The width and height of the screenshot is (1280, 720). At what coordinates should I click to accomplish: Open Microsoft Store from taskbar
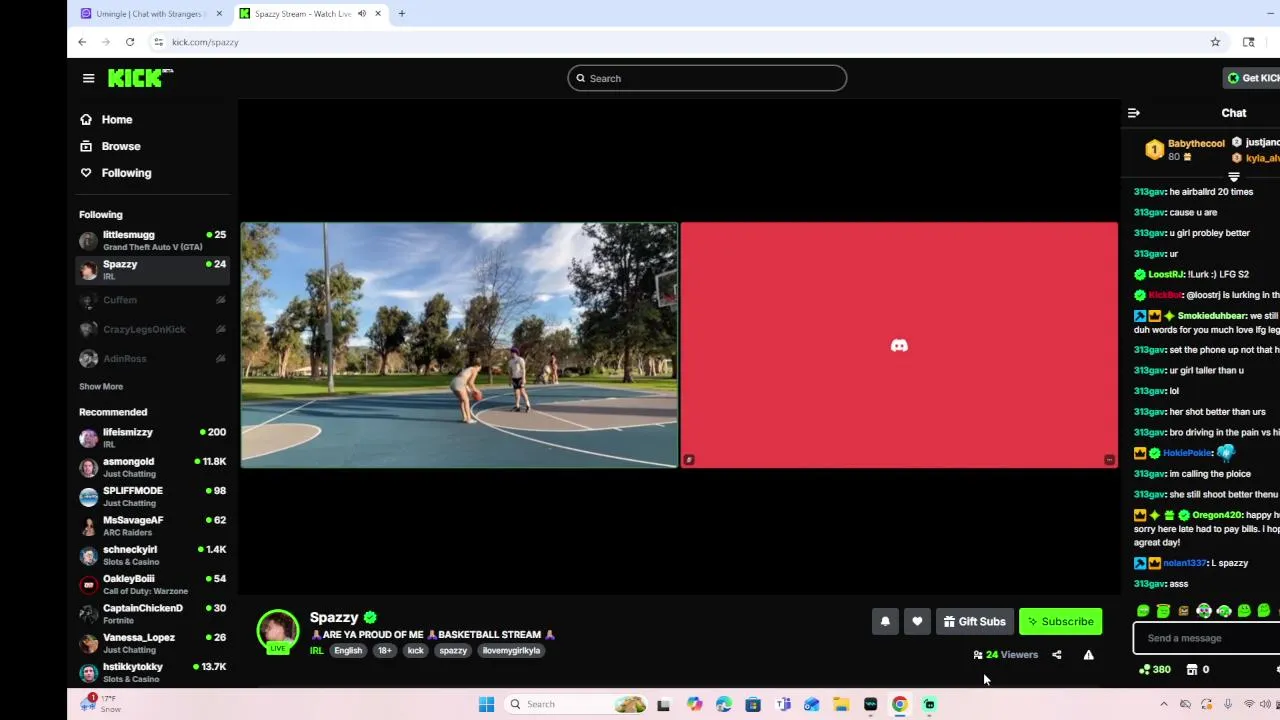click(x=753, y=704)
